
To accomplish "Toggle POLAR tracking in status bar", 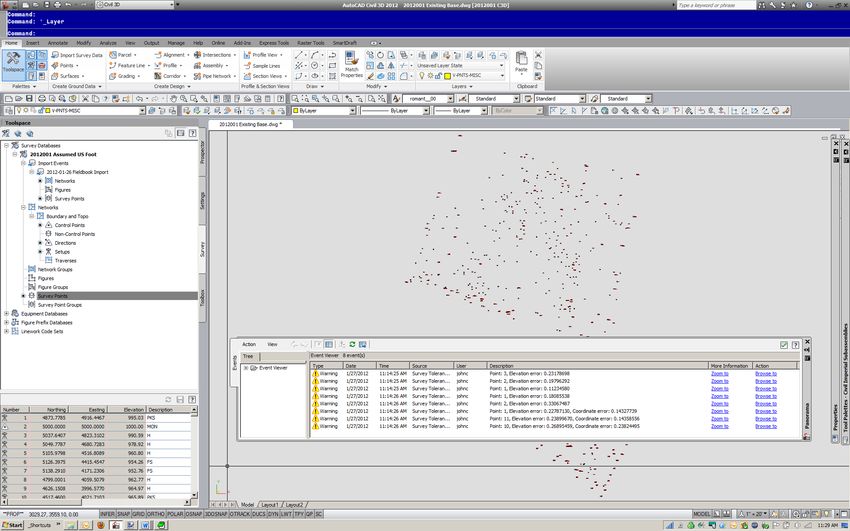I will pyautogui.click(x=175, y=514).
